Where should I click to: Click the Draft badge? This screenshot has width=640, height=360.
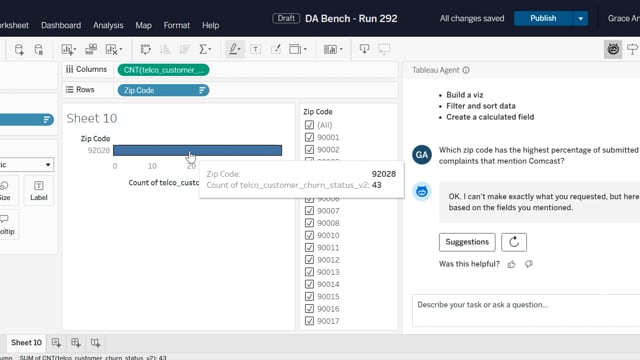pyautogui.click(x=286, y=18)
